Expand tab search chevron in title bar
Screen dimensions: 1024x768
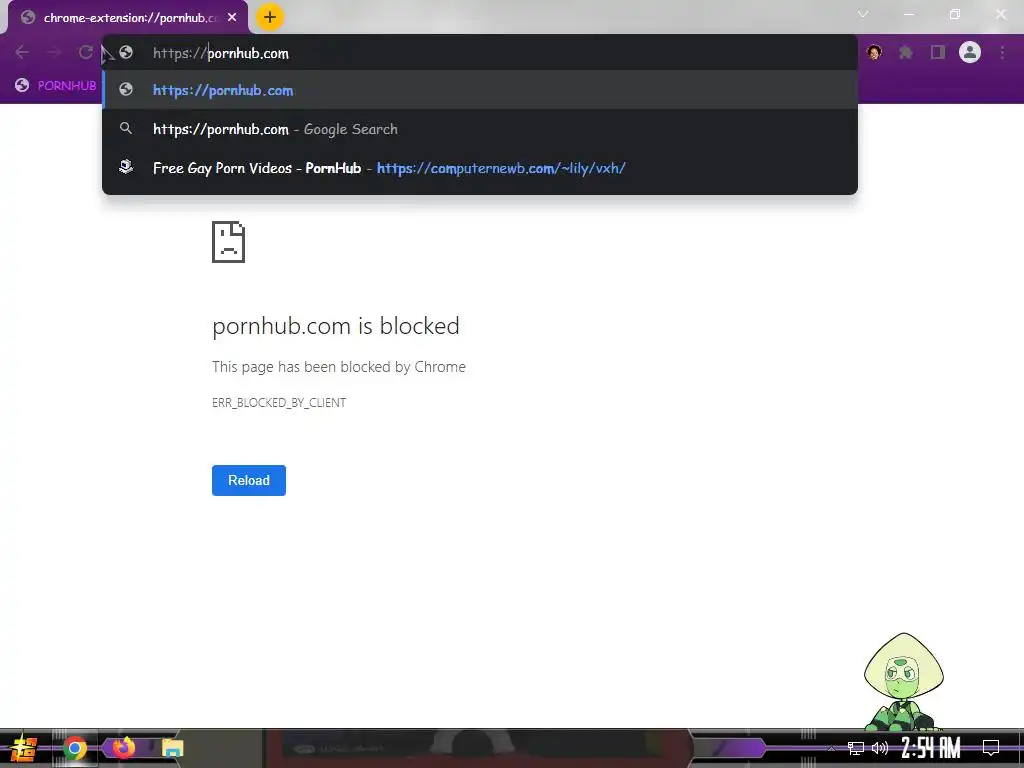pyautogui.click(x=863, y=14)
